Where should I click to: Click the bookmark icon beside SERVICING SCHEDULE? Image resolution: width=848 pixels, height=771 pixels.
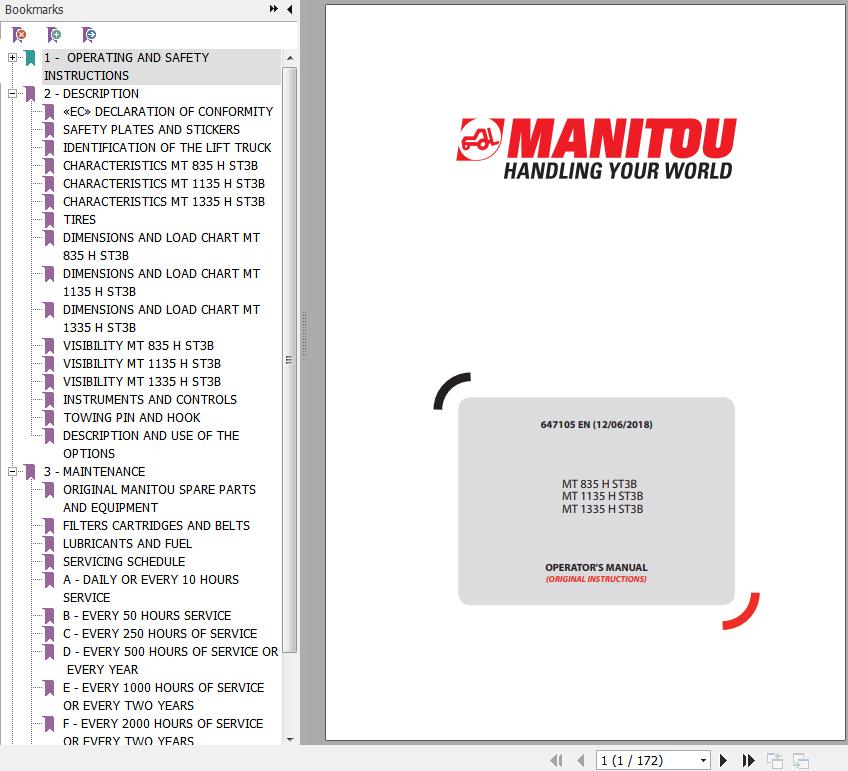(x=49, y=562)
